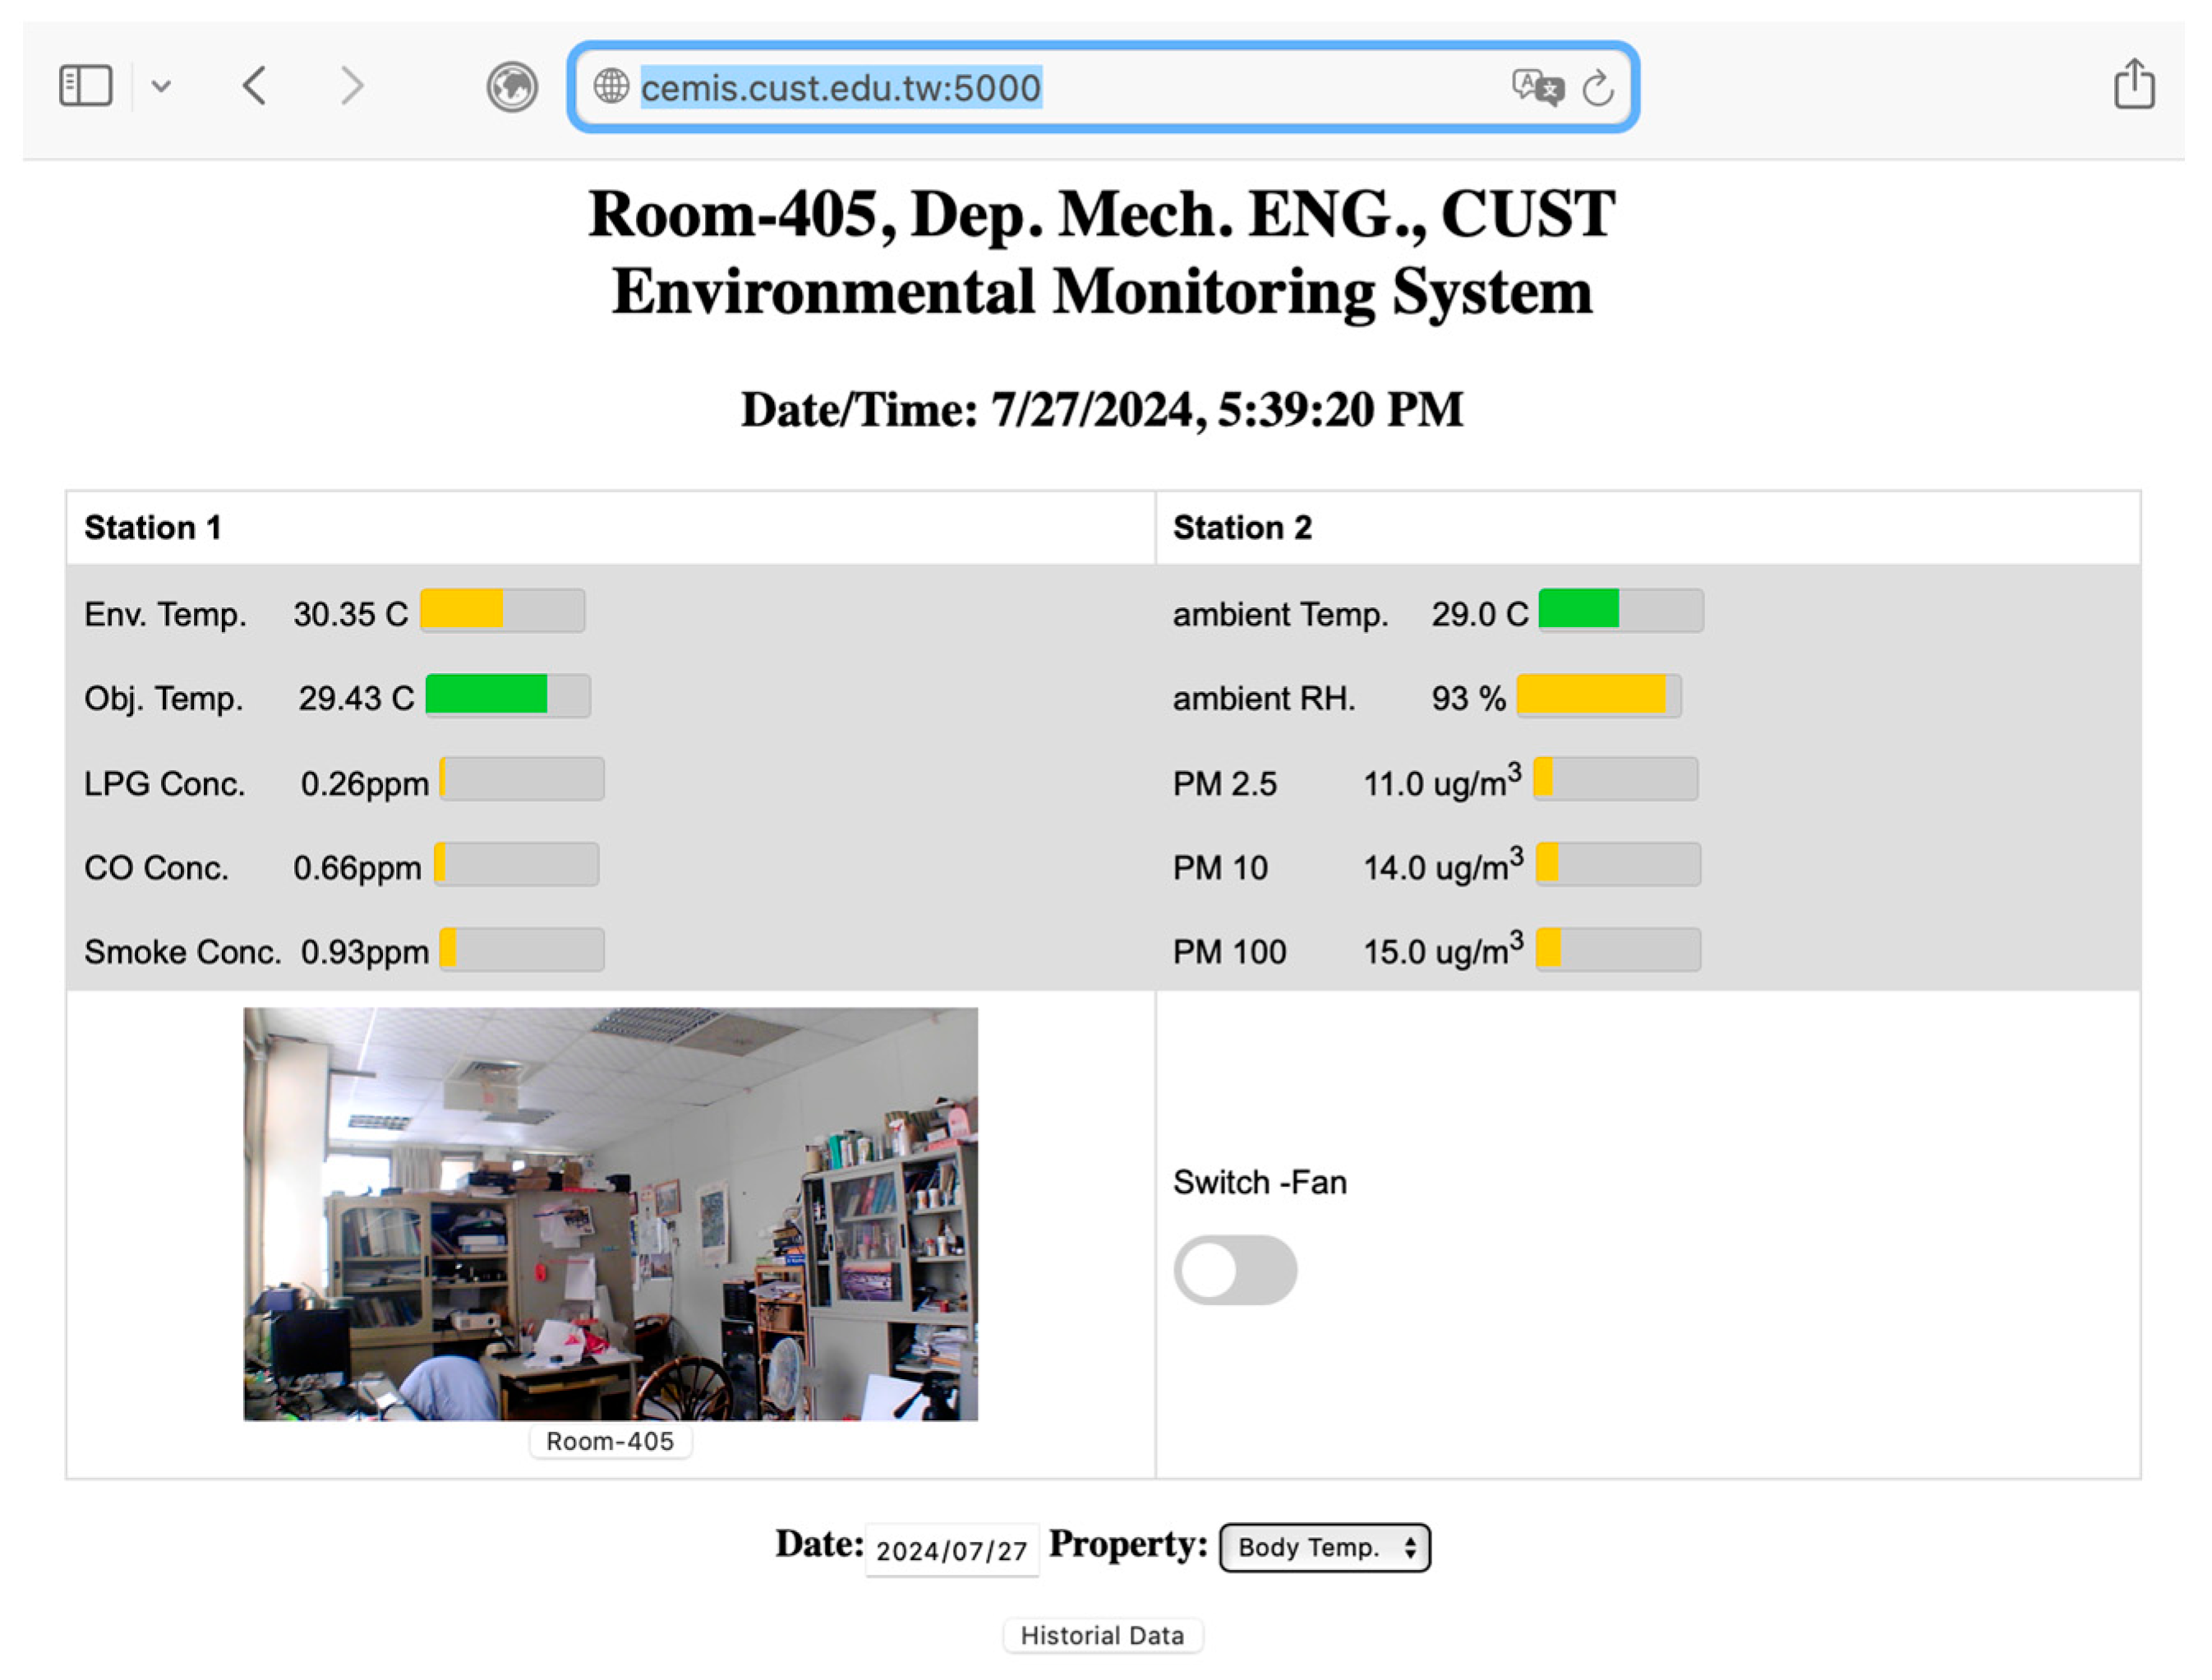The image size is (2212, 1680).
Task: Show the Safari sidebar
Action: click(x=85, y=86)
